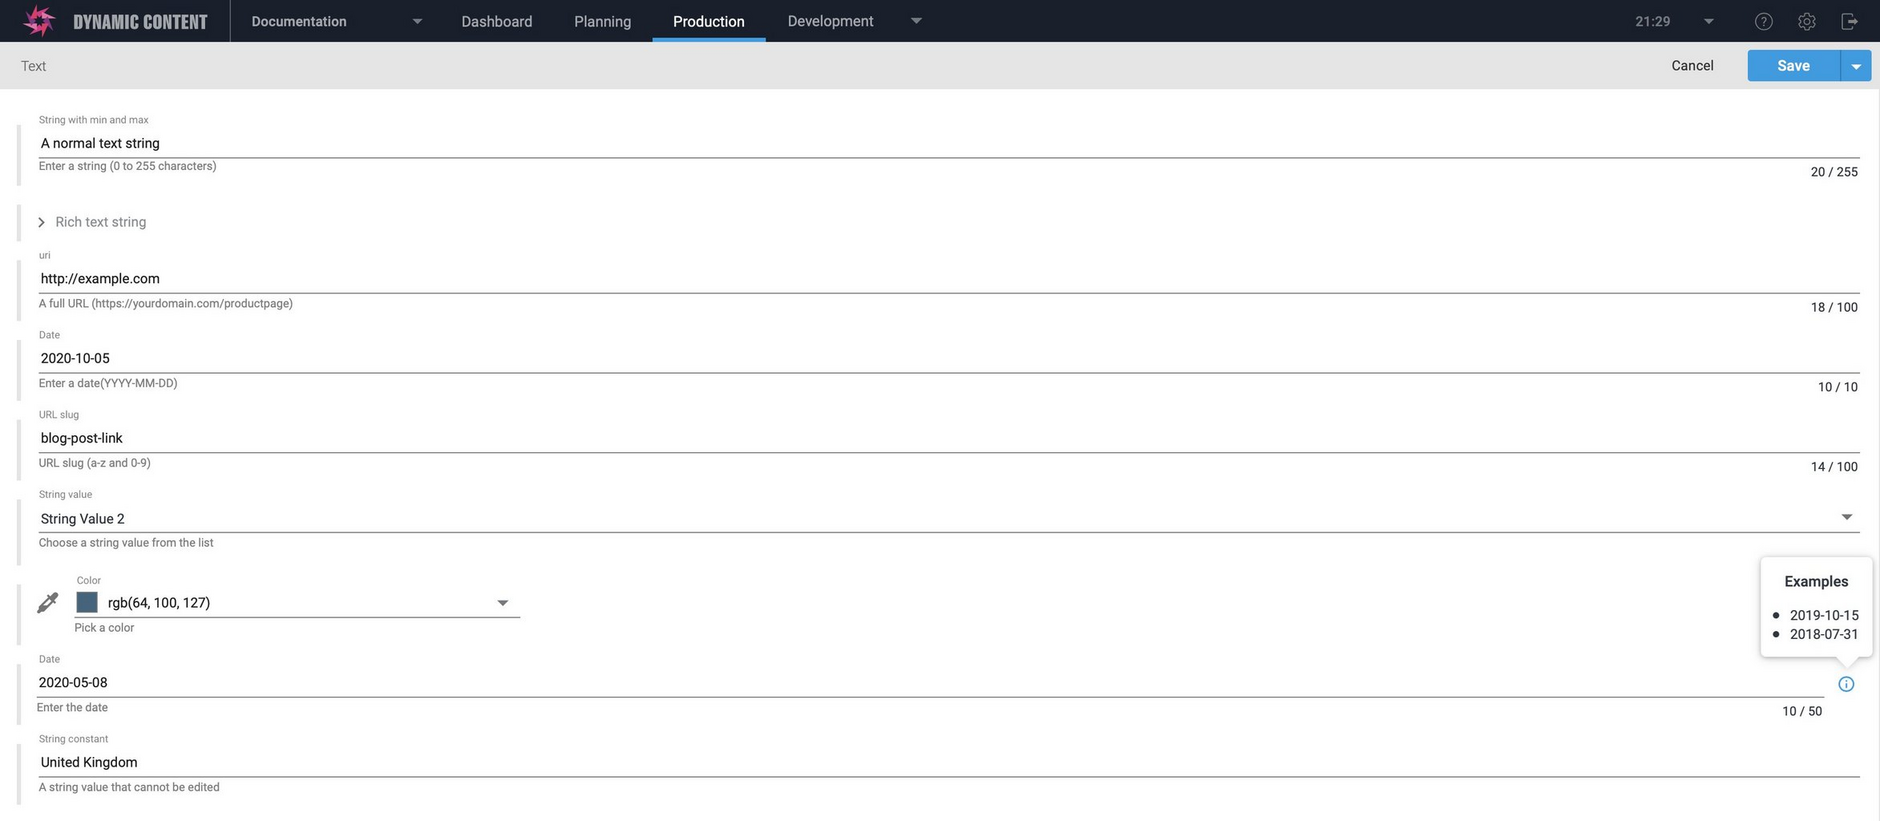Click the Dynamic Content logo icon
Image resolution: width=1880 pixels, height=821 pixels.
39,21
